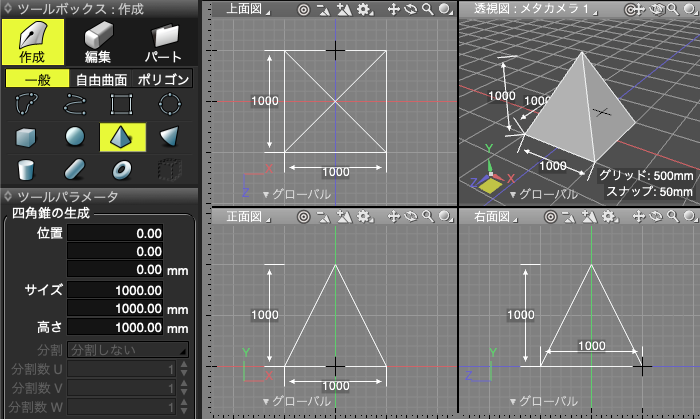
Task: Expand グローバル coordinate menu in 正面図 viewport
Action: coord(296,401)
